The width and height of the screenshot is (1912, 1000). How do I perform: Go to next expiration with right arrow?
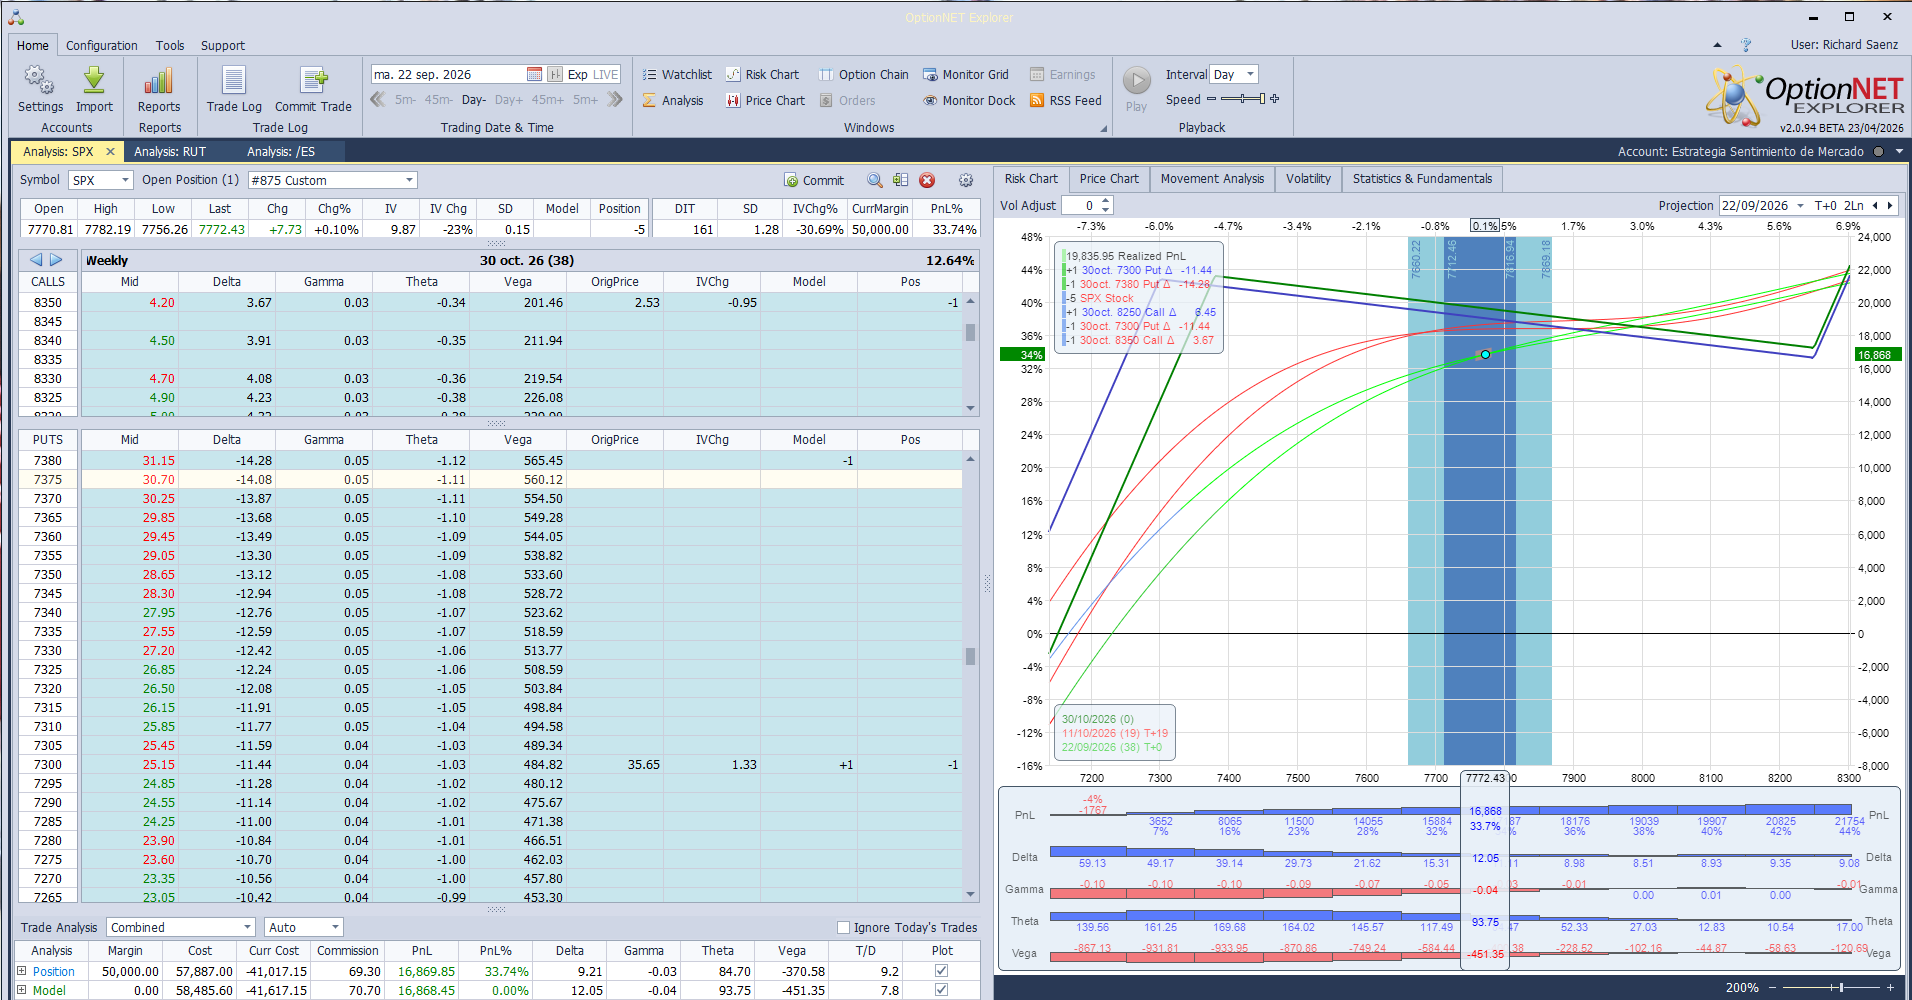[56, 260]
